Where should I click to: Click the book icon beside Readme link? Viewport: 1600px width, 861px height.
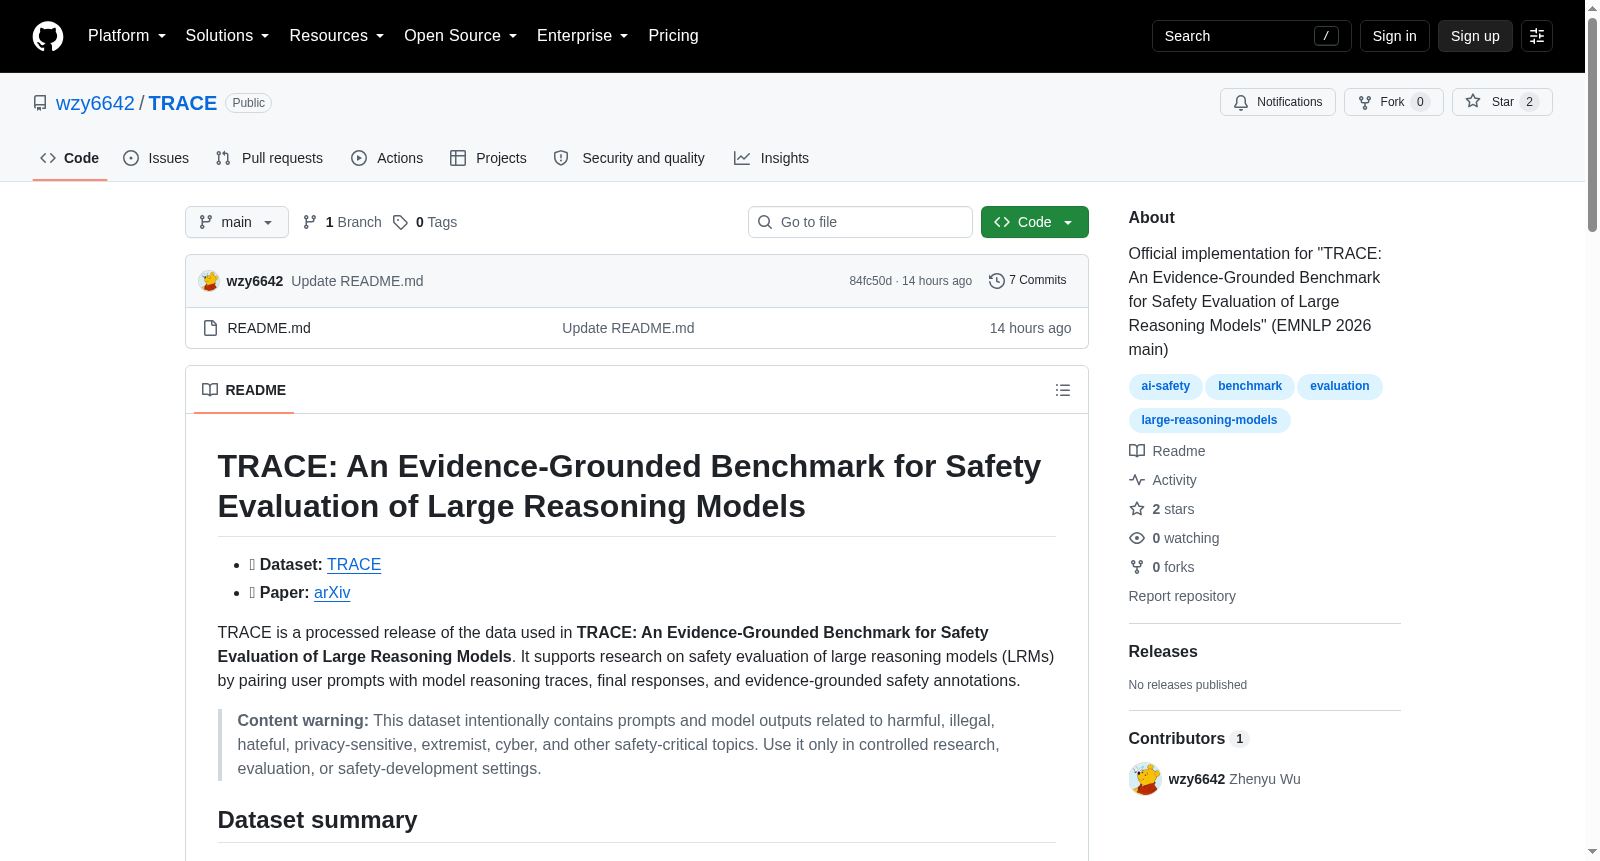[1137, 451]
